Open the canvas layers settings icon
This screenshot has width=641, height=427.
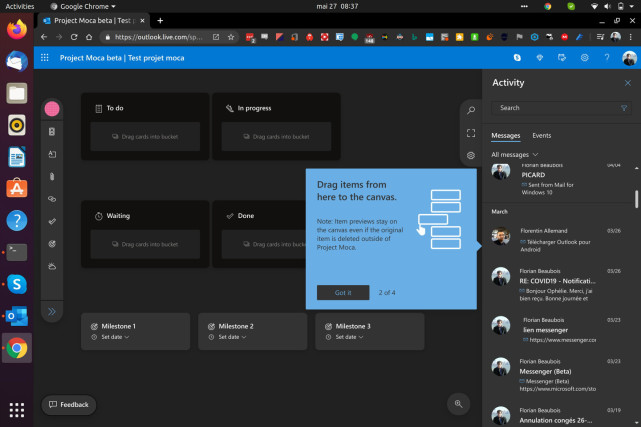point(471,156)
